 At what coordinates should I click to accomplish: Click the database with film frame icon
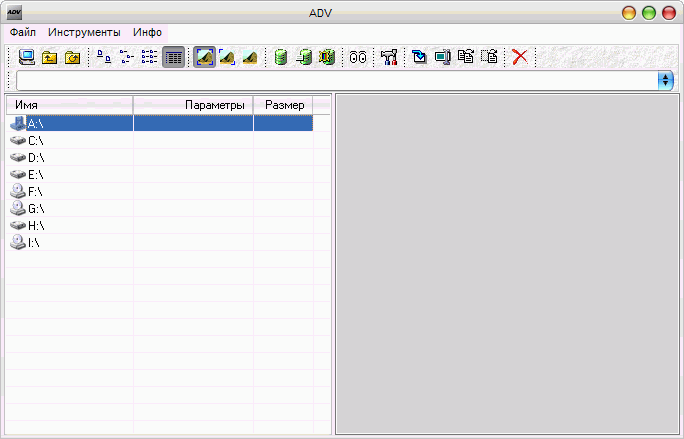pyautogui.click(x=327, y=57)
